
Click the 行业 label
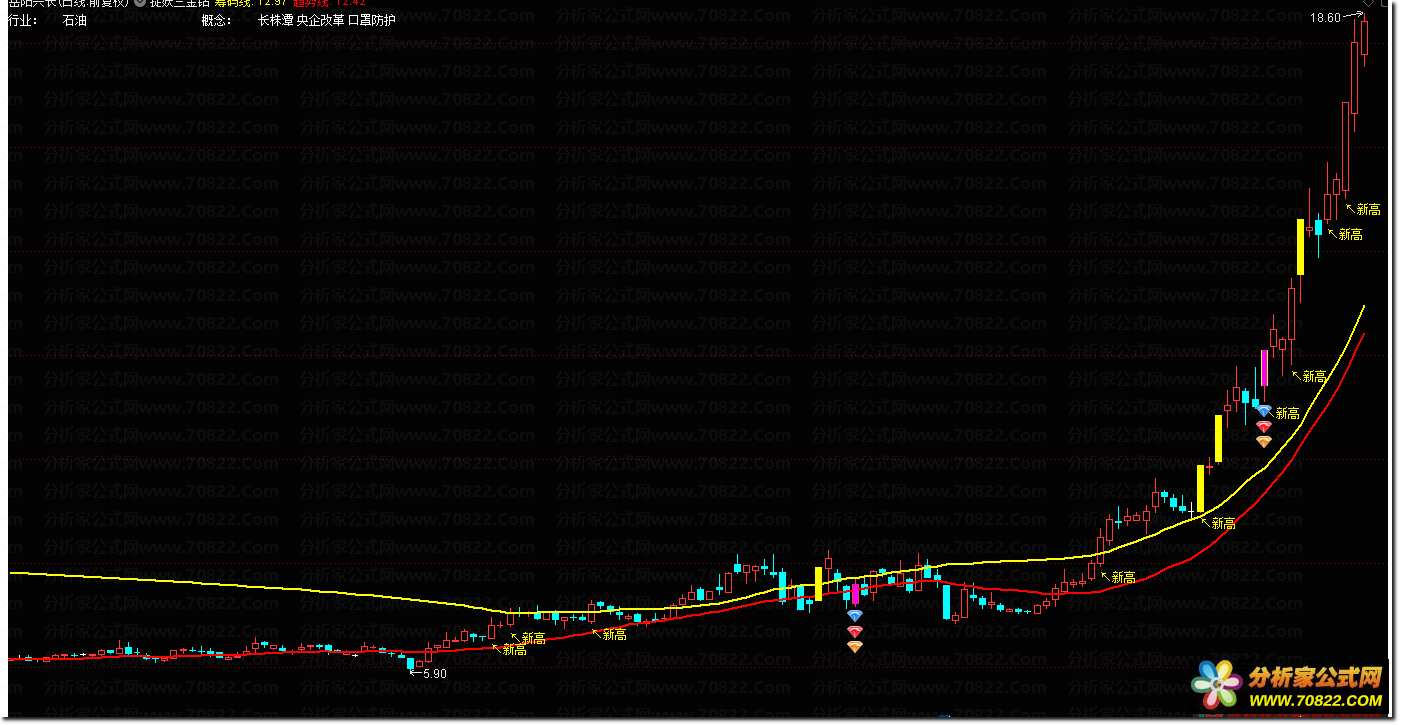pos(22,20)
